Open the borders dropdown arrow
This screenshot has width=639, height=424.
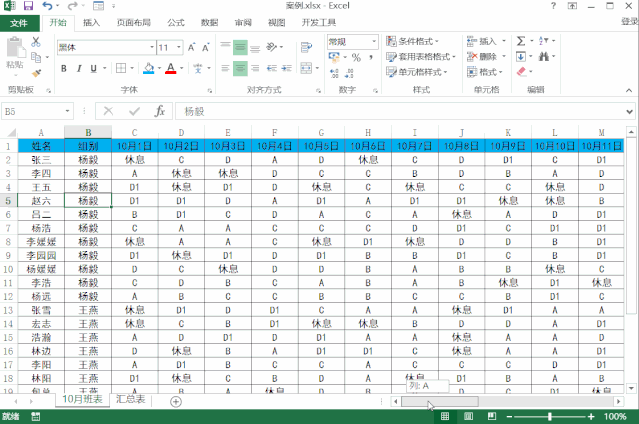click(132, 68)
